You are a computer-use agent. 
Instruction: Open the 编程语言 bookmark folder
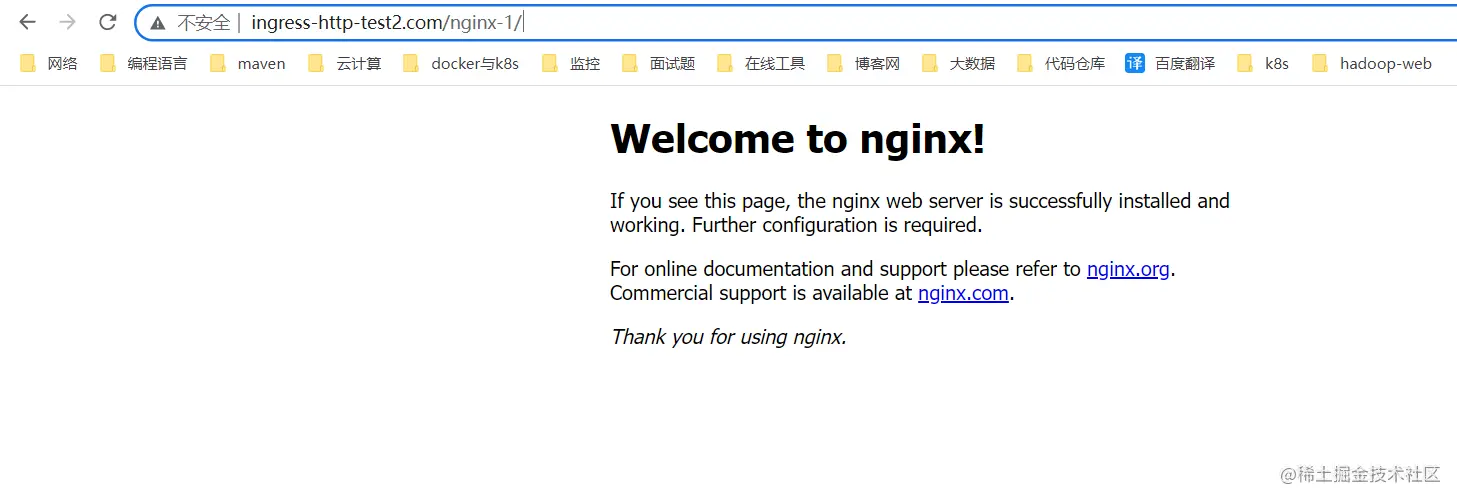143,64
